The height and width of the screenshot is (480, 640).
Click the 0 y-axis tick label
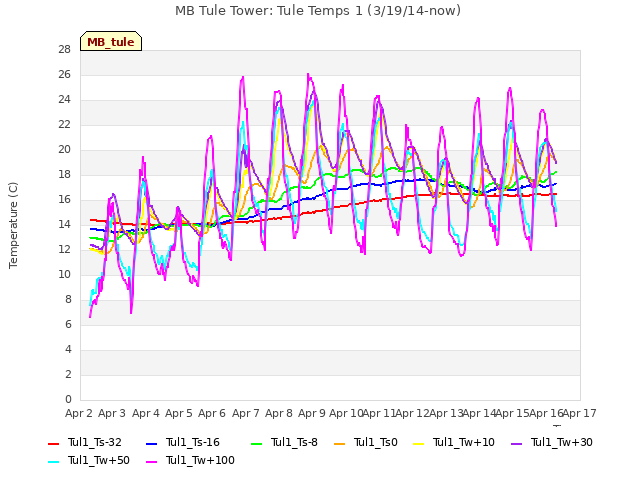click(x=68, y=399)
